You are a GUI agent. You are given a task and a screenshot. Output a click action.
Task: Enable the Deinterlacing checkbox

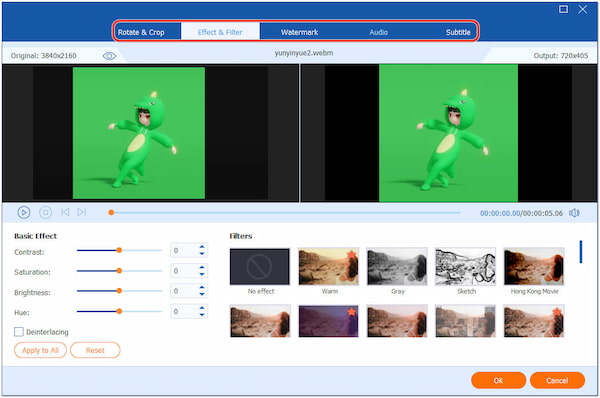19,332
